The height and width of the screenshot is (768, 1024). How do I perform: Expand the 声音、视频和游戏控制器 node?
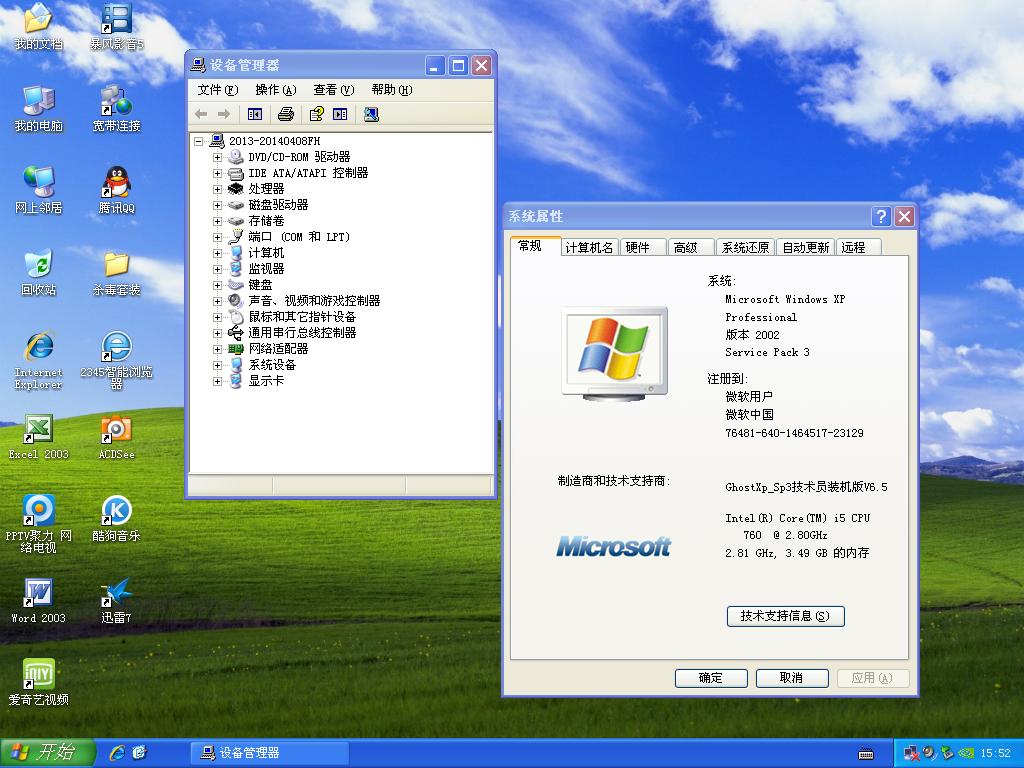pyautogui.click(x=217, y=301)
